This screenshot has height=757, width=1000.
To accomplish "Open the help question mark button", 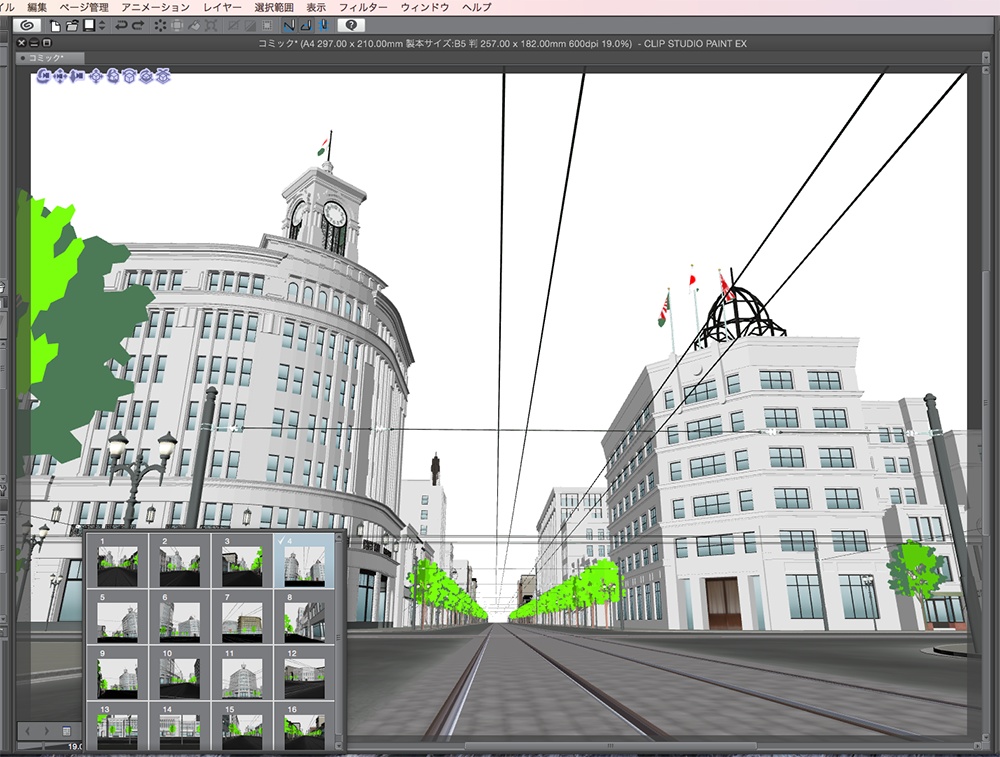I will [351, 26].
